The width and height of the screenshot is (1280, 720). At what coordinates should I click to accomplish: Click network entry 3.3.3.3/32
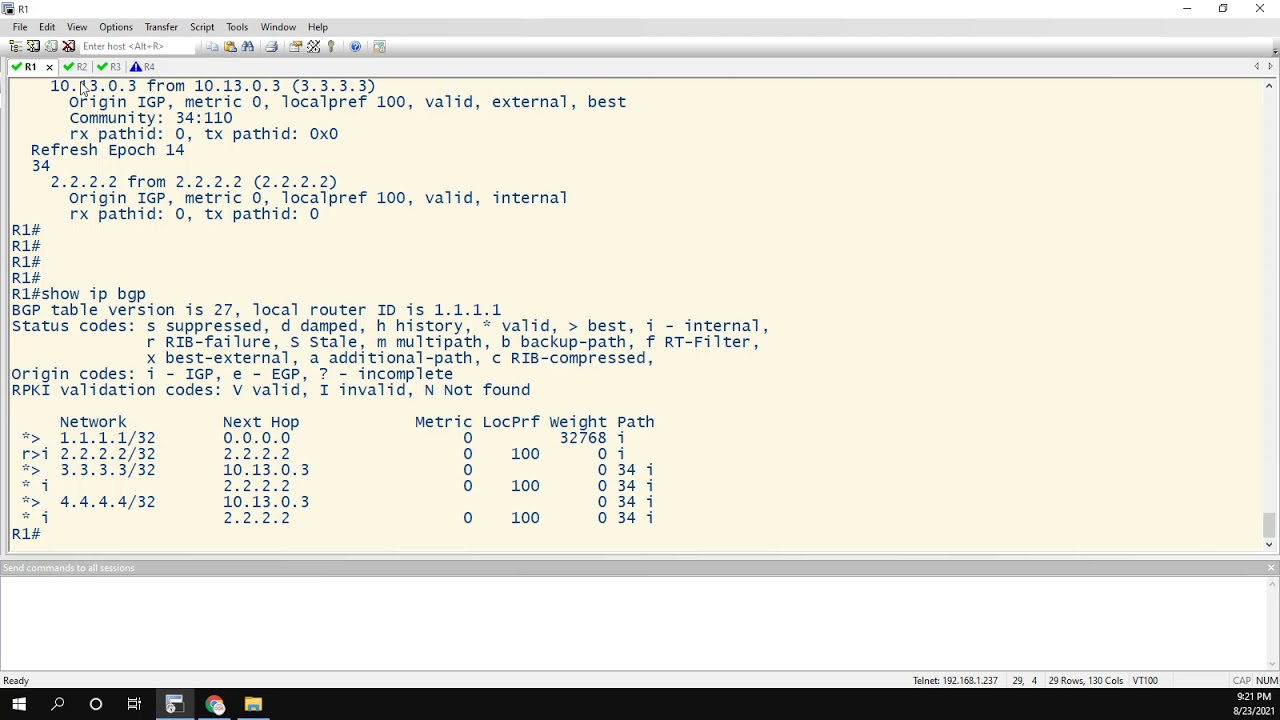(107, 470)
